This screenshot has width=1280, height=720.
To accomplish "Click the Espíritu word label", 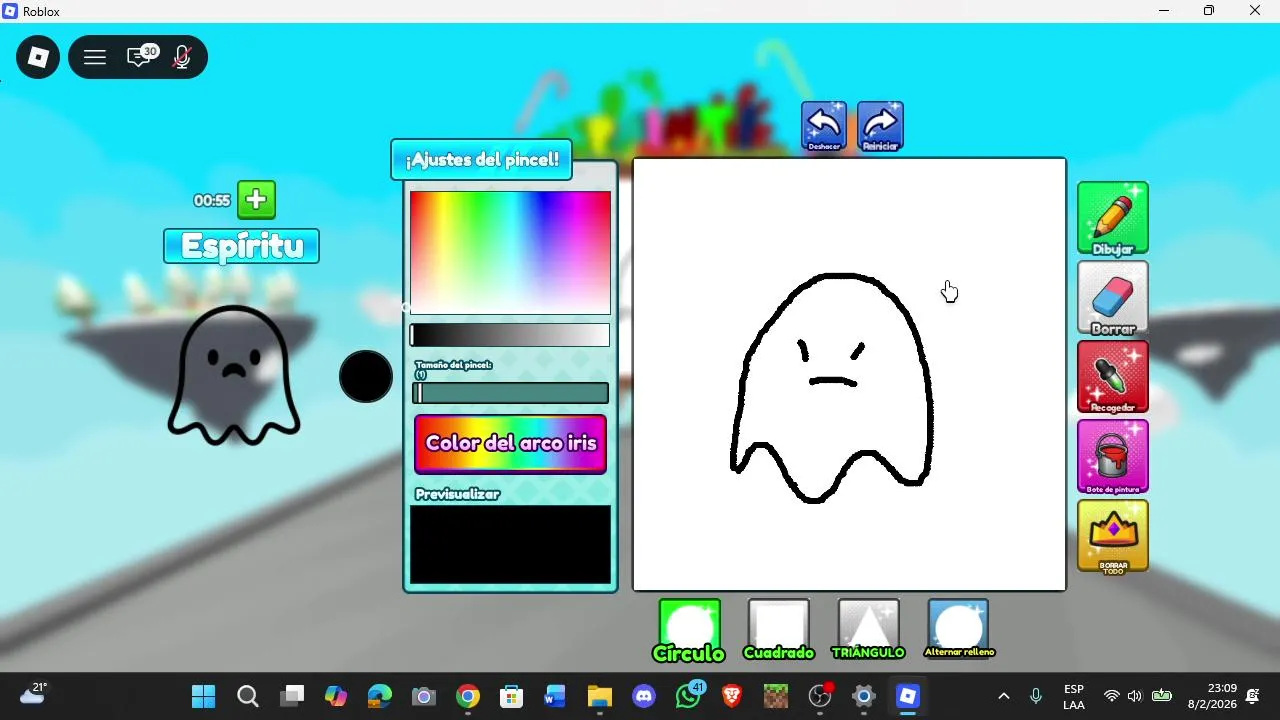I will point(242,246).
